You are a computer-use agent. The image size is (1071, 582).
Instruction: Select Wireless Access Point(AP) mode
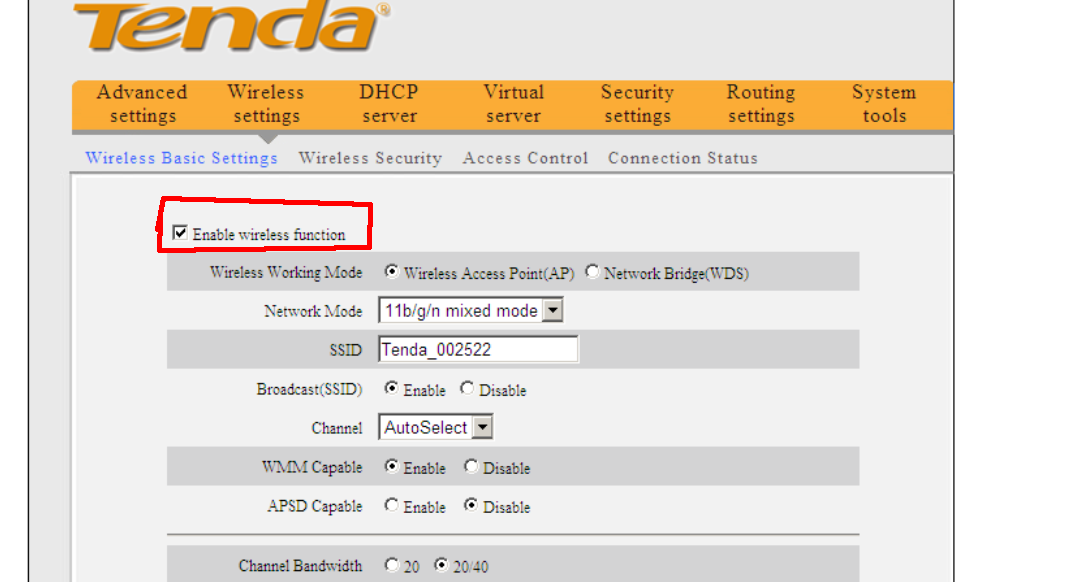coord(391,272)
